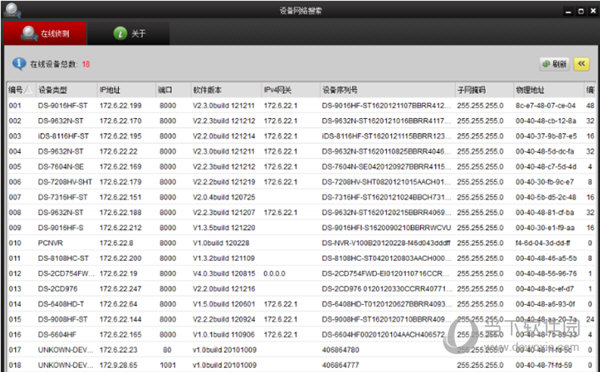Select IP address 172.6.22.22
Image resolution: width=600 pixels, height=372 pixels.
click(118, 151)
